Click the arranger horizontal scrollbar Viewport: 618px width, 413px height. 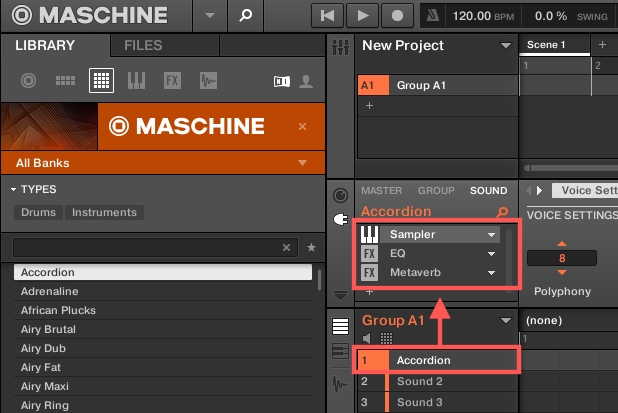[571, 168]
